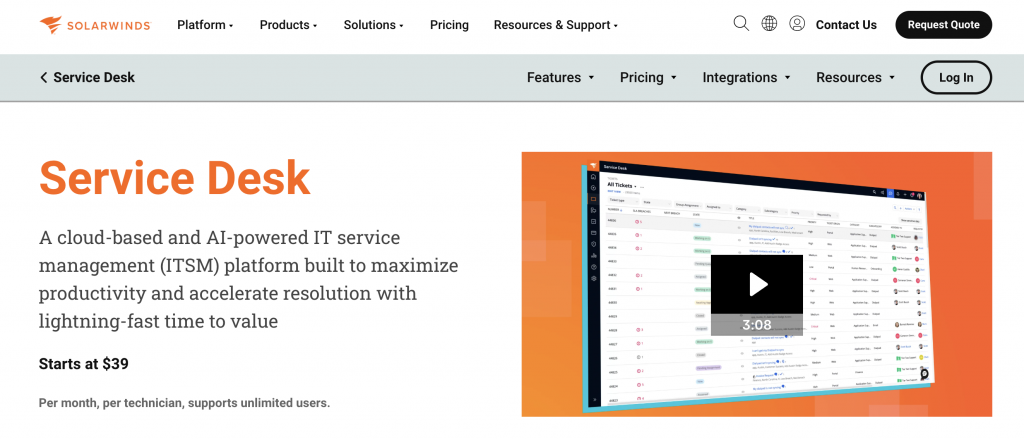Click the Per month, per technician text

pyautogui.click(x=184, y=403)
